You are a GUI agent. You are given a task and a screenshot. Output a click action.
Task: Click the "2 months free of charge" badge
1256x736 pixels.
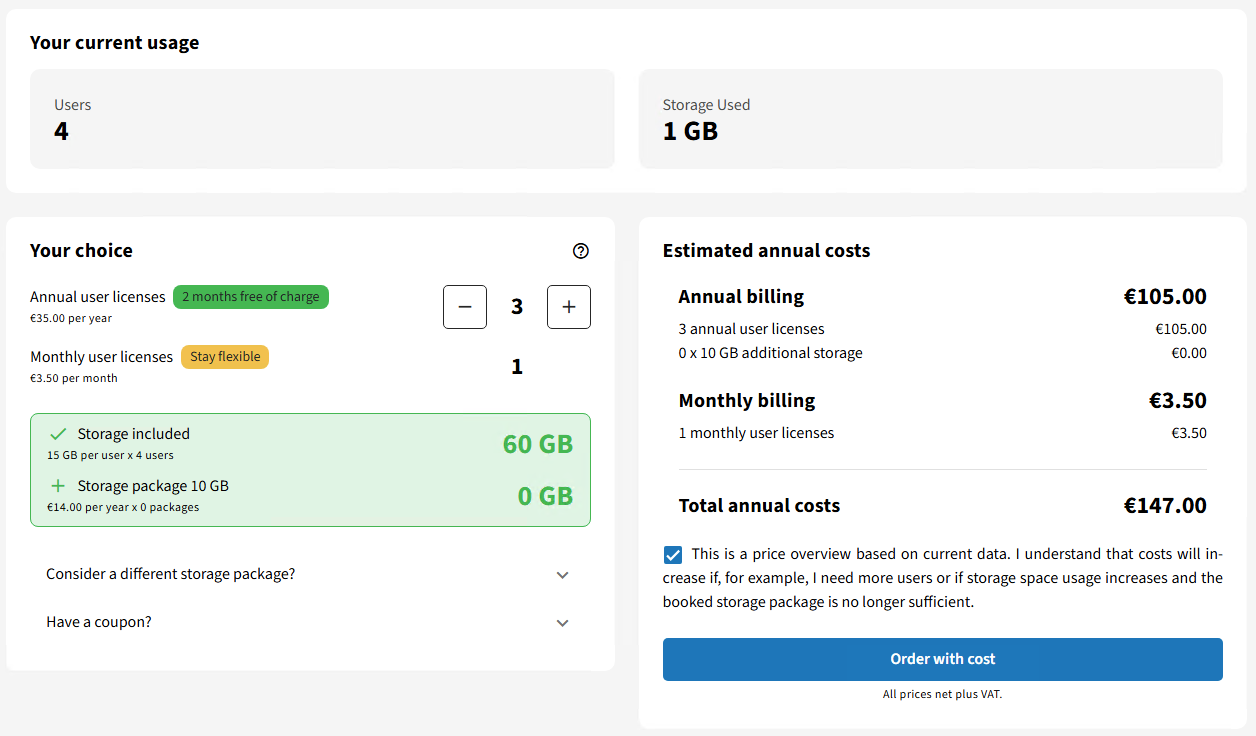pos(251,297)
